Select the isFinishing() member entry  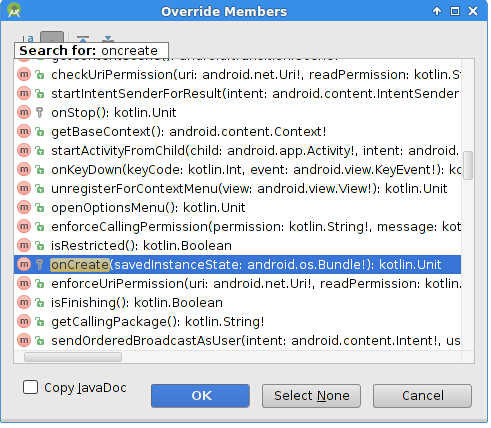237,303
